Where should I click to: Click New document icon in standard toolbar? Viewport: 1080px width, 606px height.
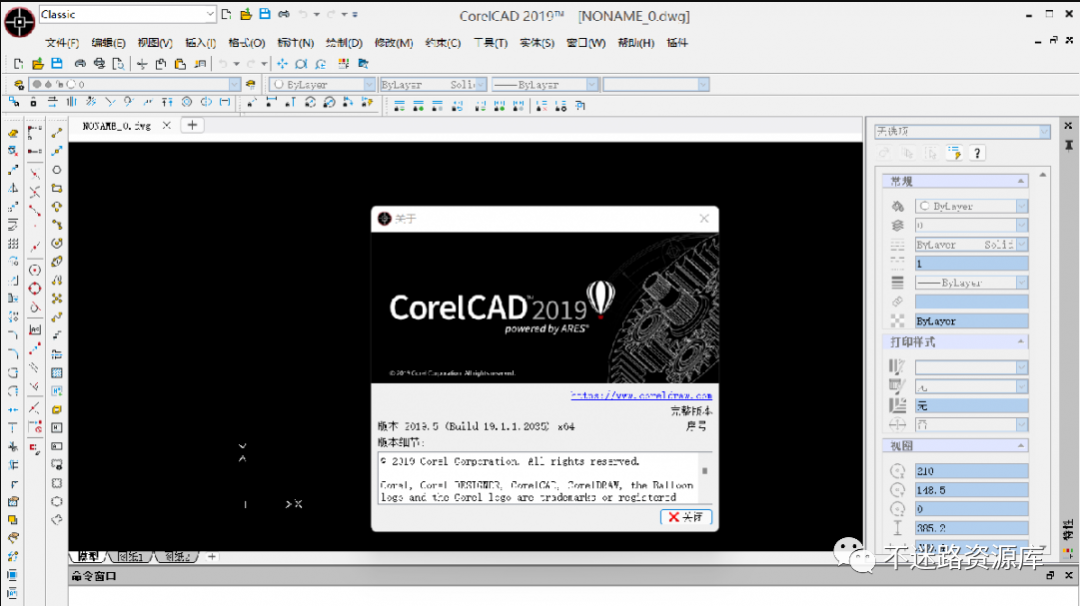click(x=19, y=64)
